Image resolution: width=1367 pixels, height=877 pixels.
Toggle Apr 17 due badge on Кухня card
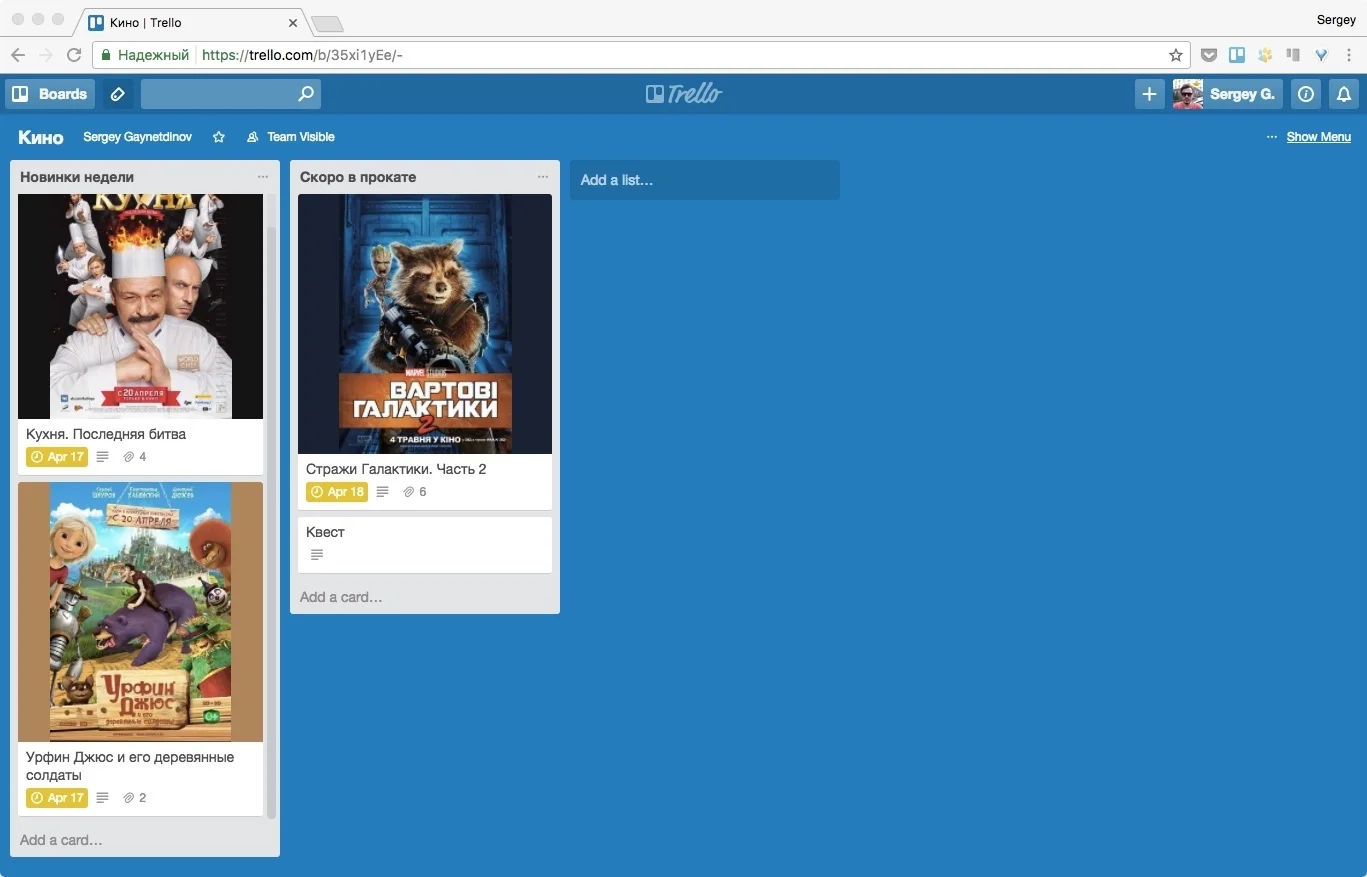[57, 457]
